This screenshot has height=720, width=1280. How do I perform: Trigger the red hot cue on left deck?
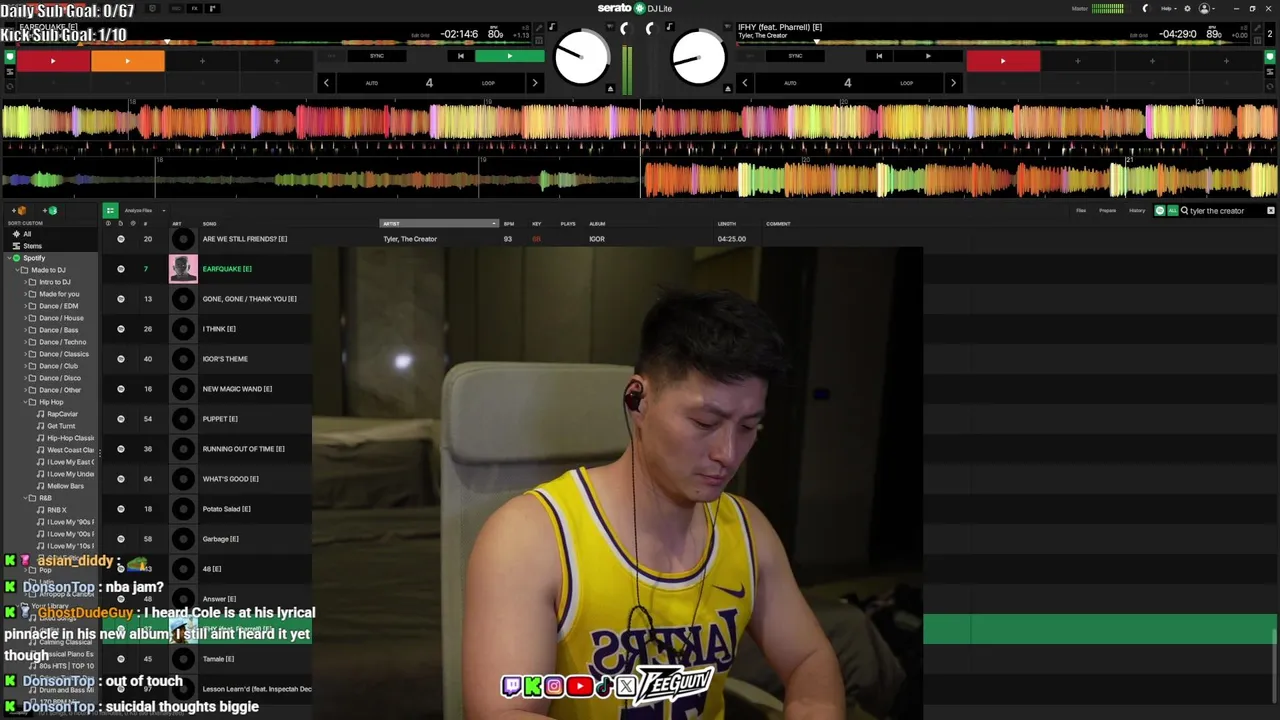pos(53,61)
